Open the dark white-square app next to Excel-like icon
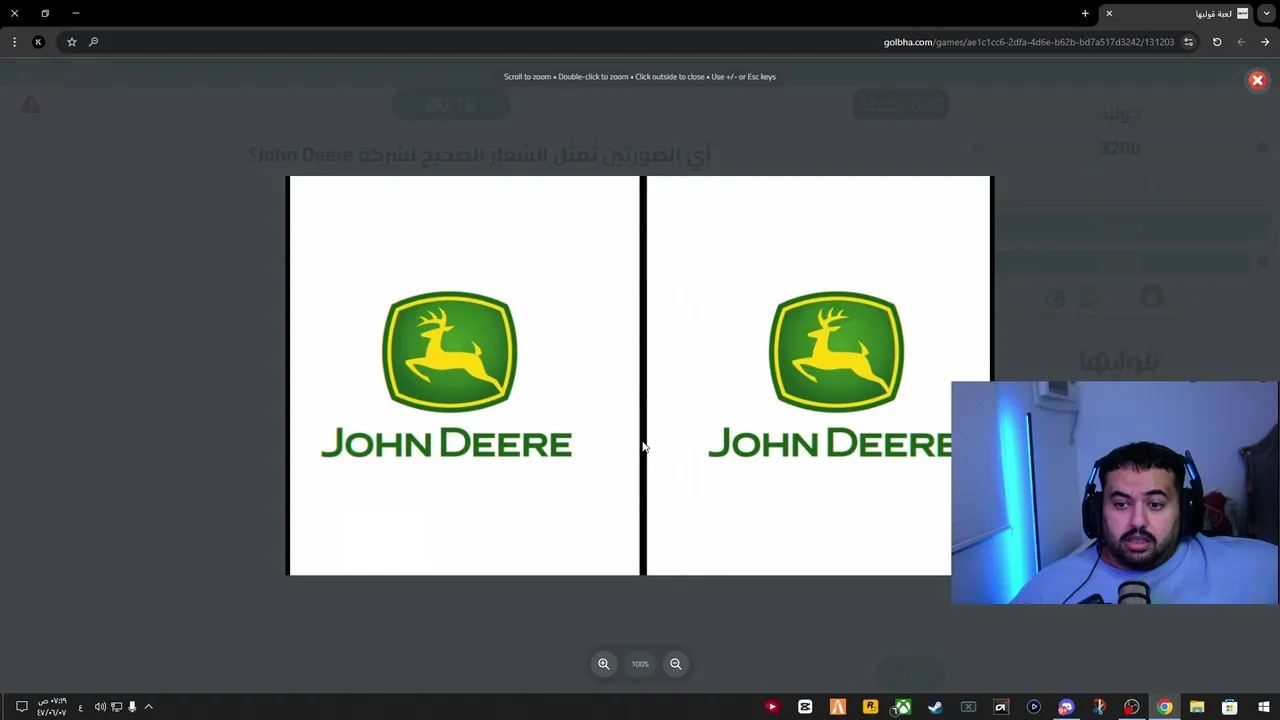 tap(1001, 707)
